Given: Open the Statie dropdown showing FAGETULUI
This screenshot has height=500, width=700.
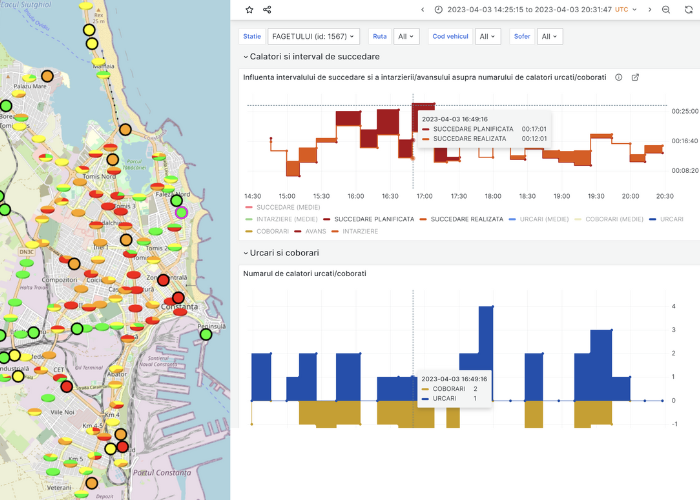Looking at the screenshot, I should (313, 36).
